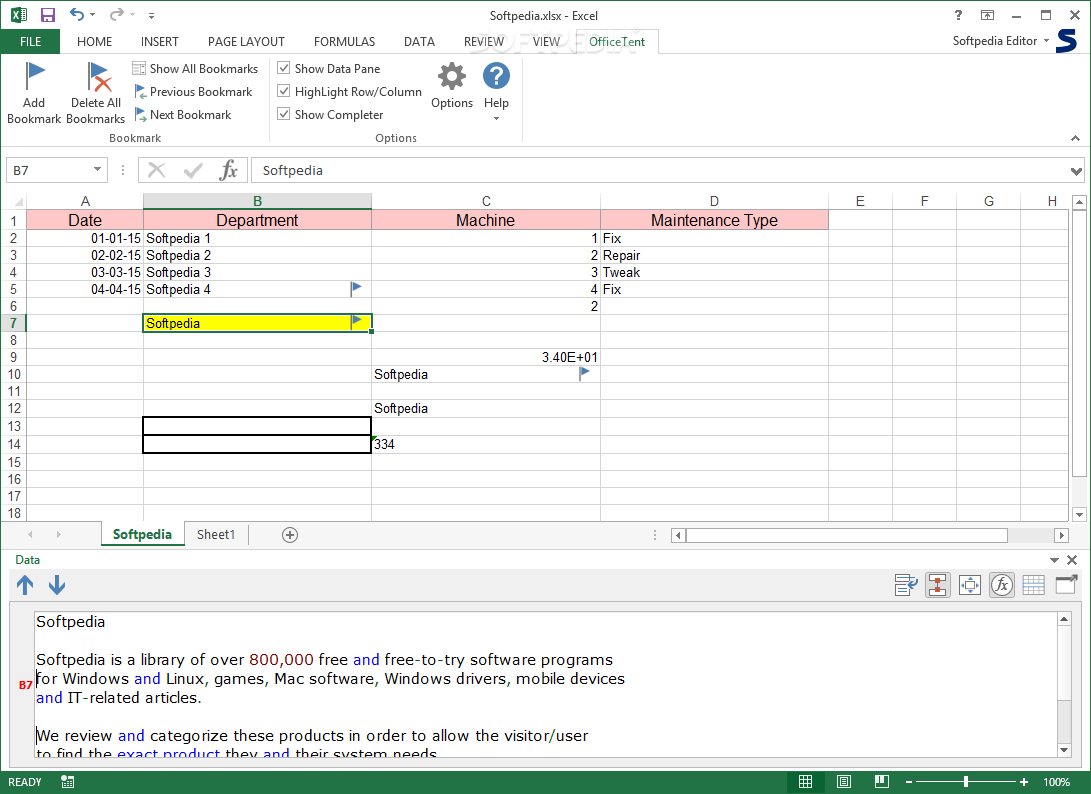Click the horizontal sheet scrollbar

(847, 535)
